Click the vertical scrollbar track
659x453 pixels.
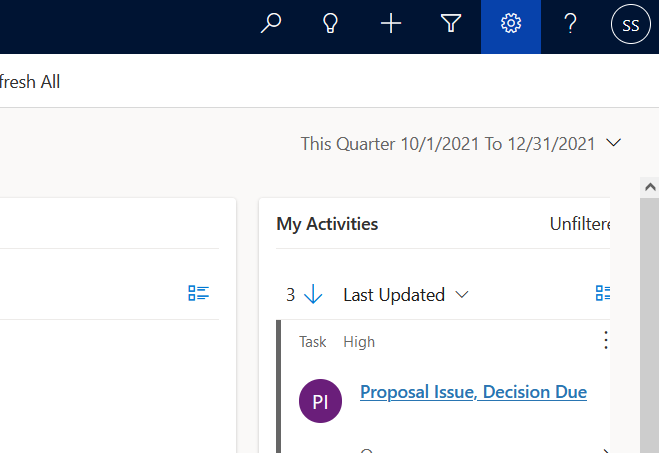click(650, 320)
